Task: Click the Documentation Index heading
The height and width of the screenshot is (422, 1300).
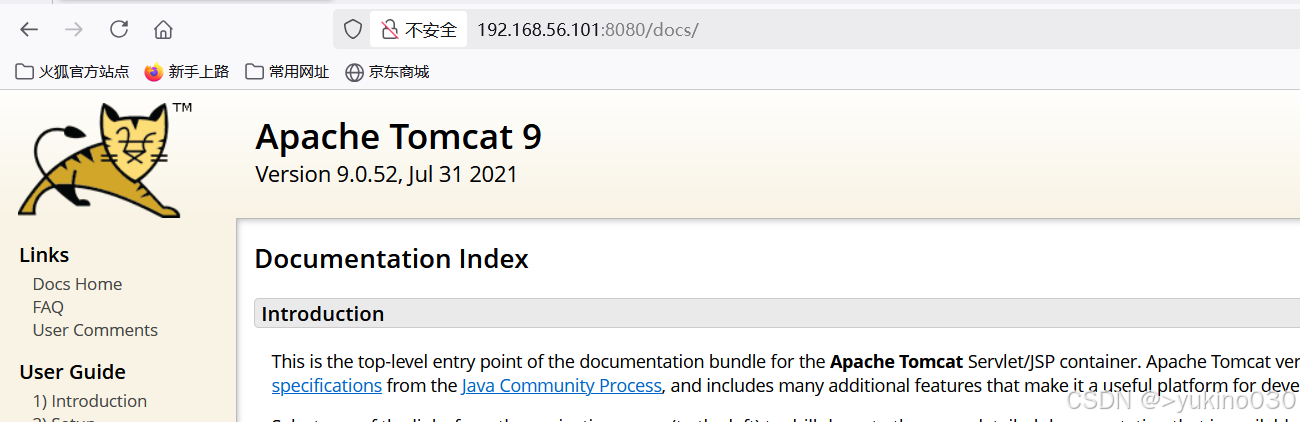Action: [391, 259]
